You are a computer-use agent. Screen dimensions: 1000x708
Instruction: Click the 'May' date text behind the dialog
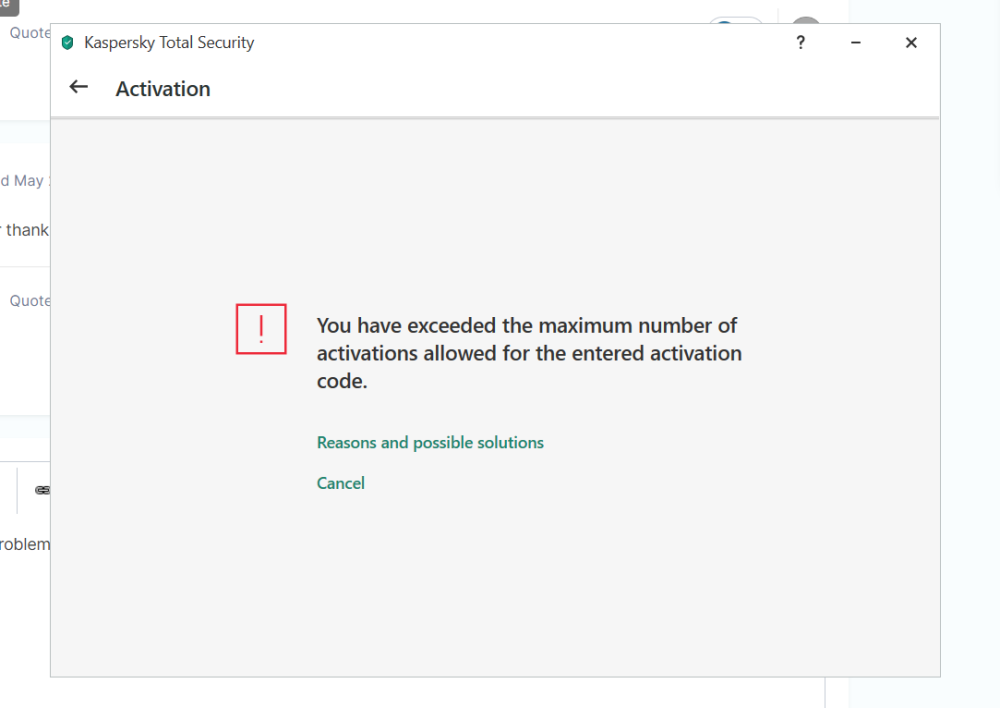30,180
